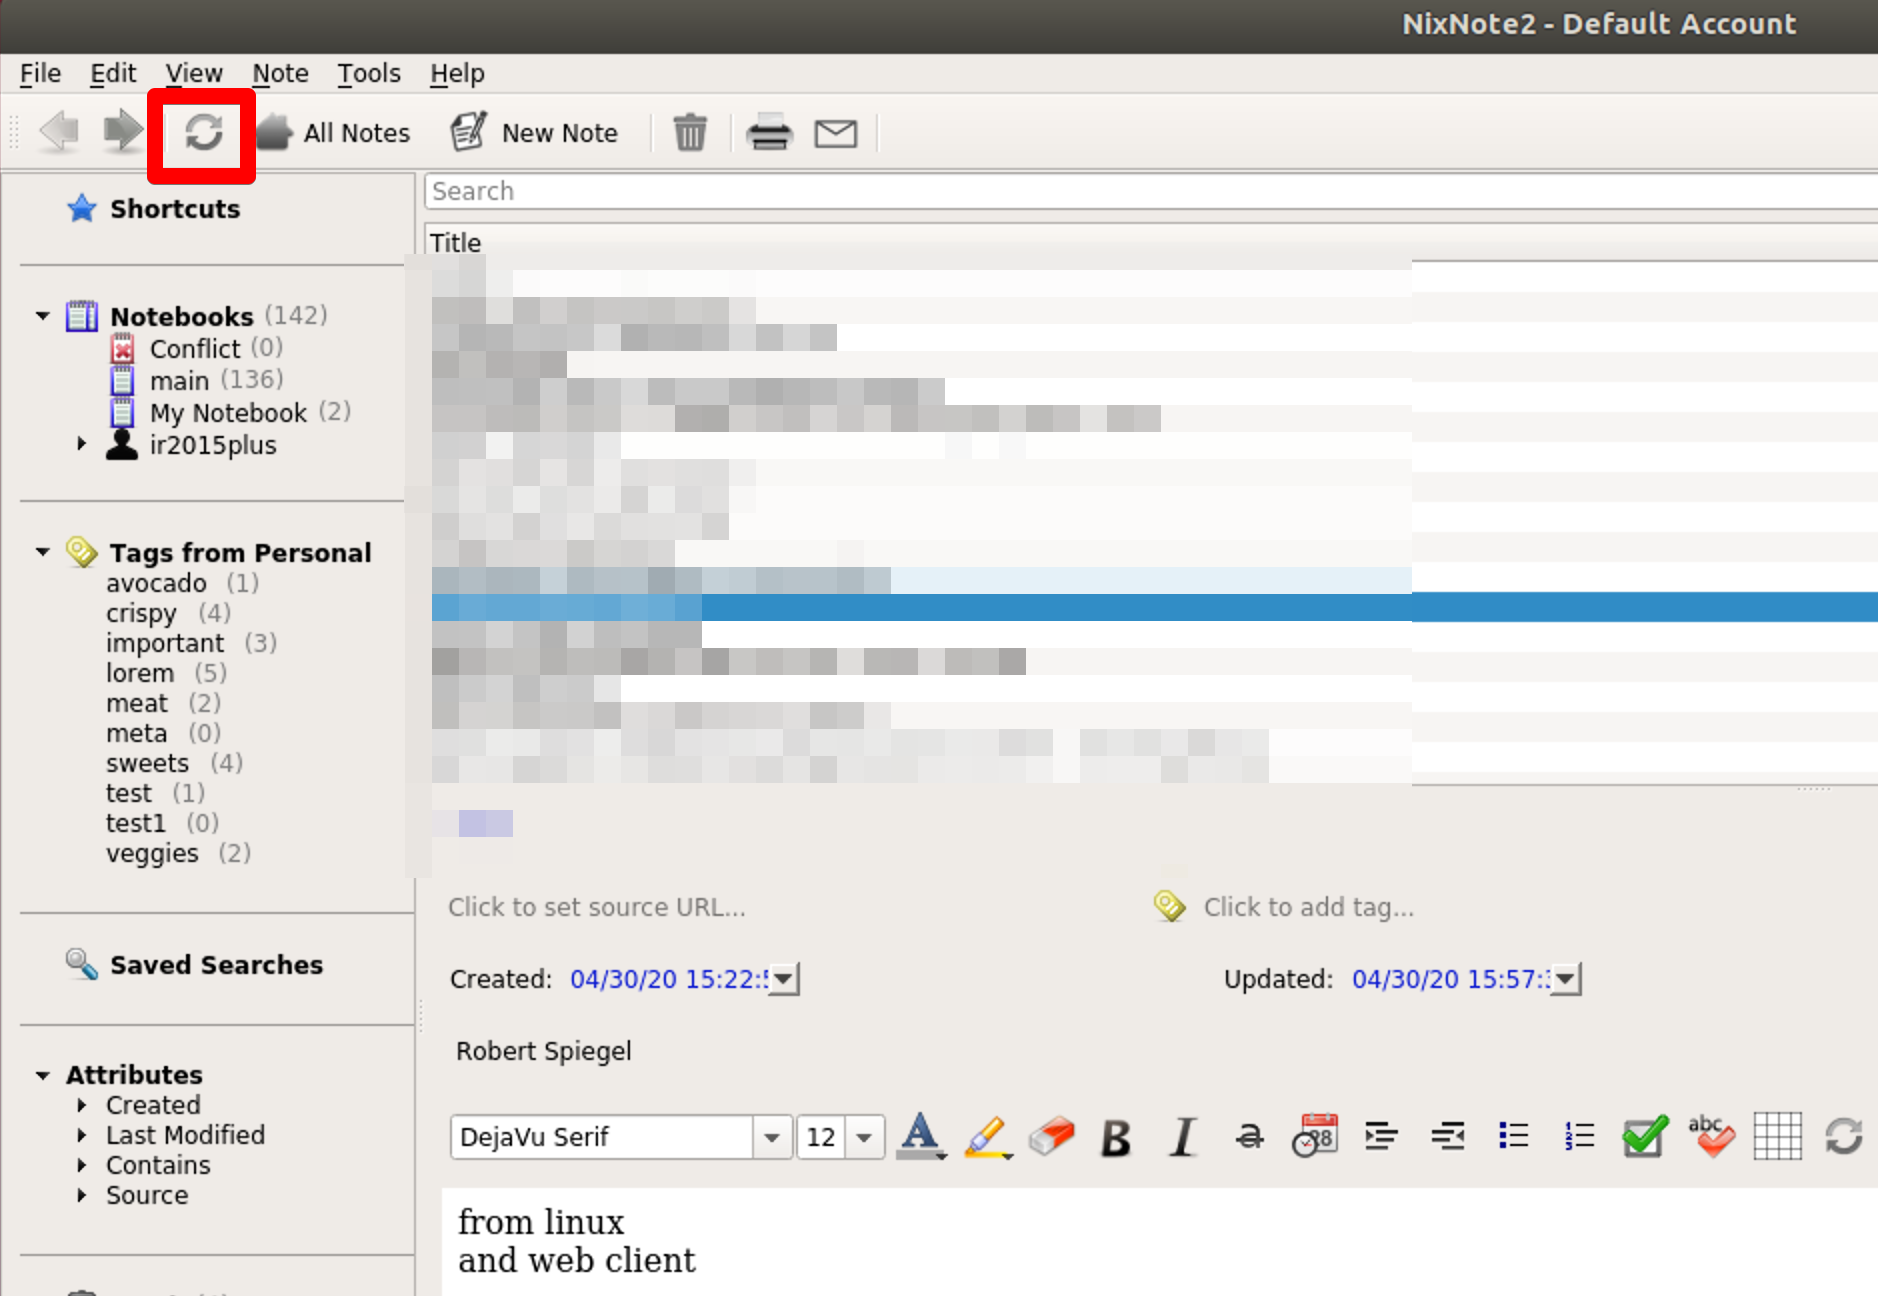Open the Note menu

[280, 73]
